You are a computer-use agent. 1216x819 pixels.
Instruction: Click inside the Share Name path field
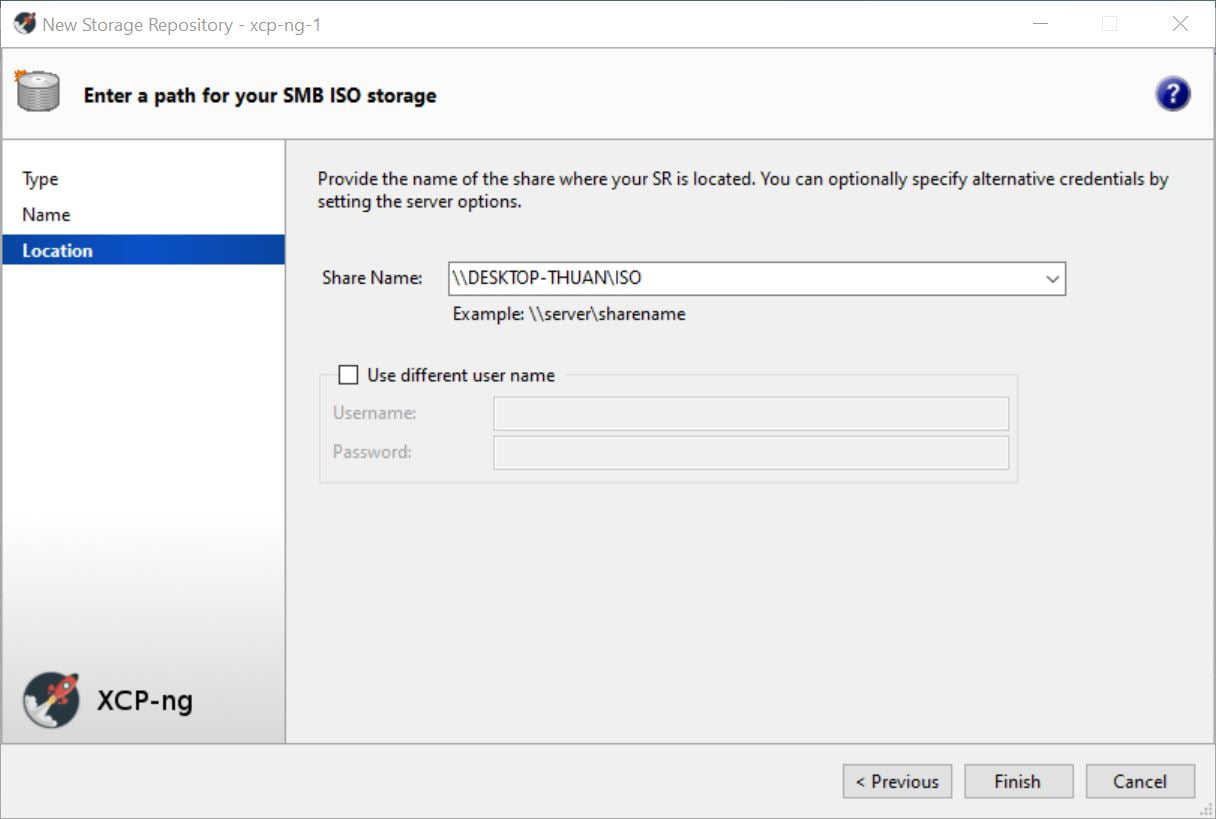[x=740, y=279]
